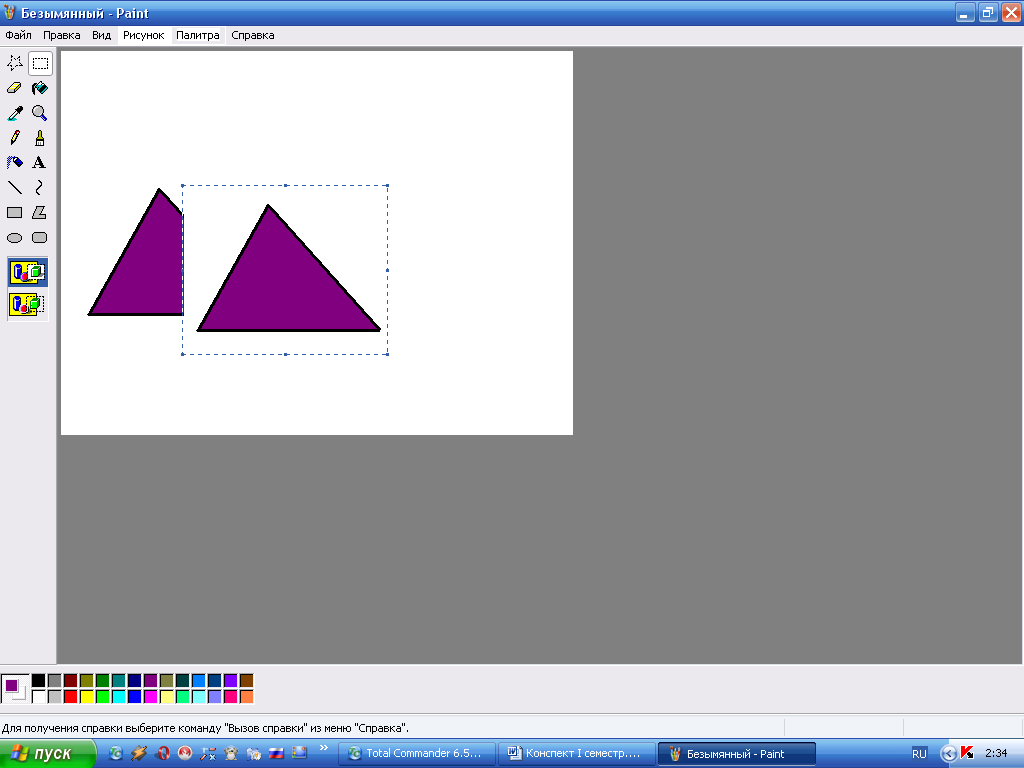Click the Russian flag quick launch icon

coord(276,753)
